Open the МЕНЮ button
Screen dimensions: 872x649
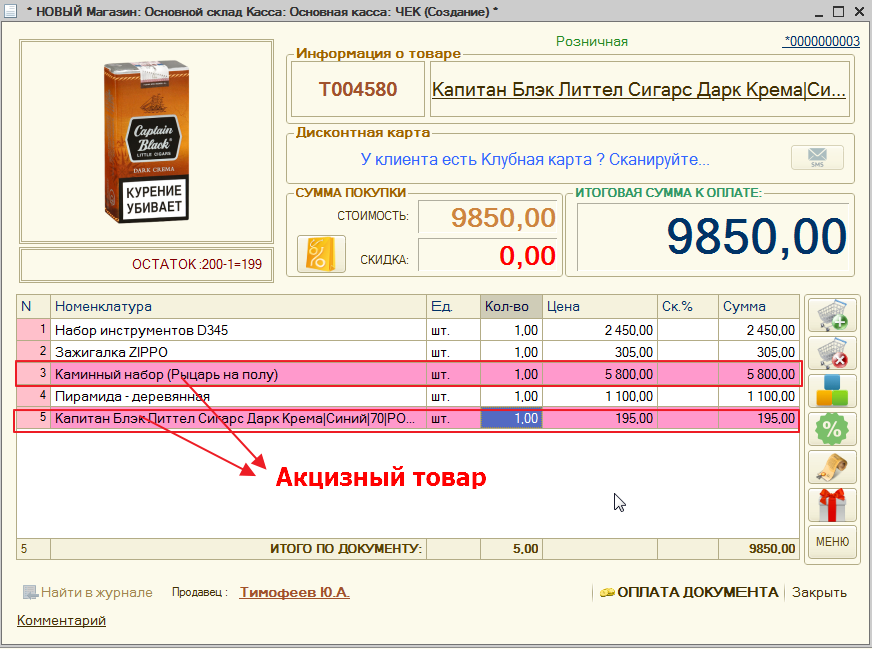(832, 542)
